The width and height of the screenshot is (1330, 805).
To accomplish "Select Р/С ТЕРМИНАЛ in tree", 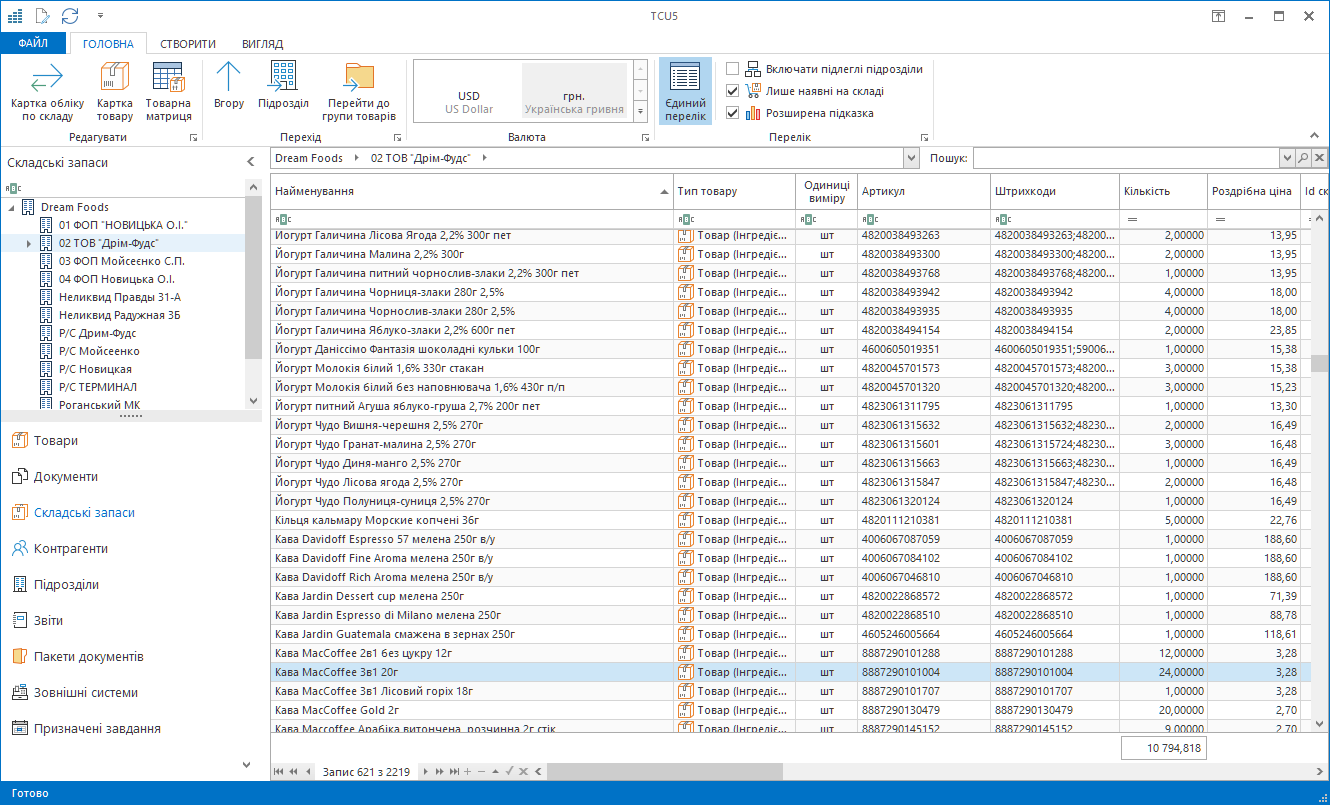I will pyautogui.click(x=98, y=387).
